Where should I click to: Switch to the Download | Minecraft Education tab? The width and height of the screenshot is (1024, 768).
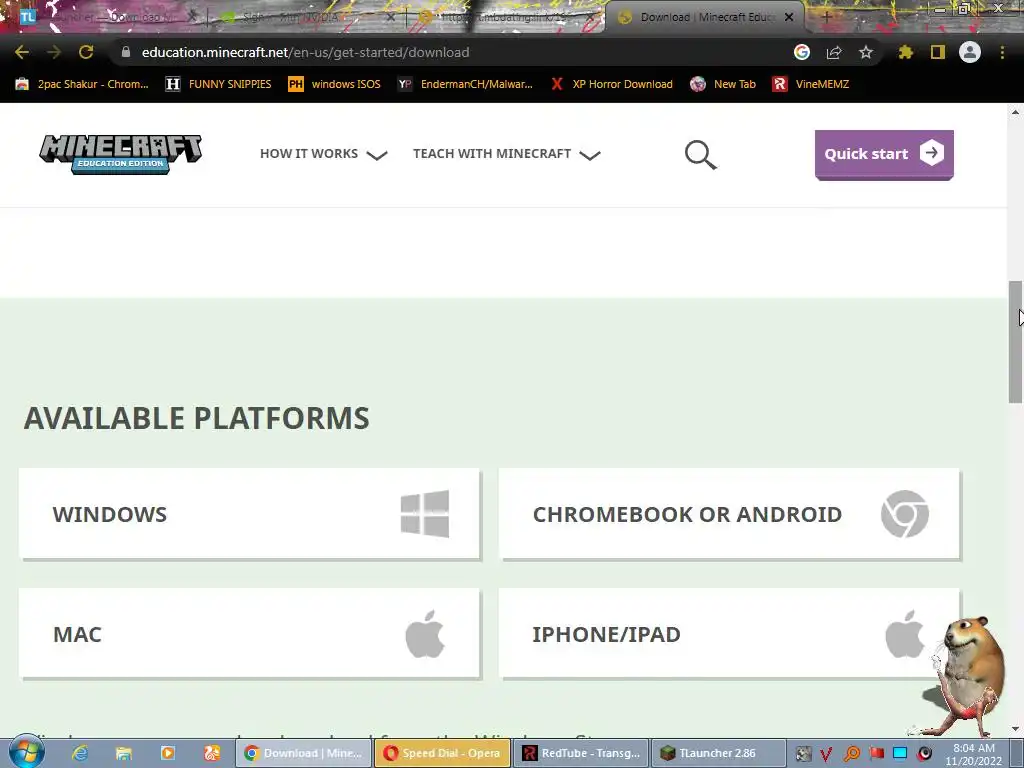click(705, 17)
